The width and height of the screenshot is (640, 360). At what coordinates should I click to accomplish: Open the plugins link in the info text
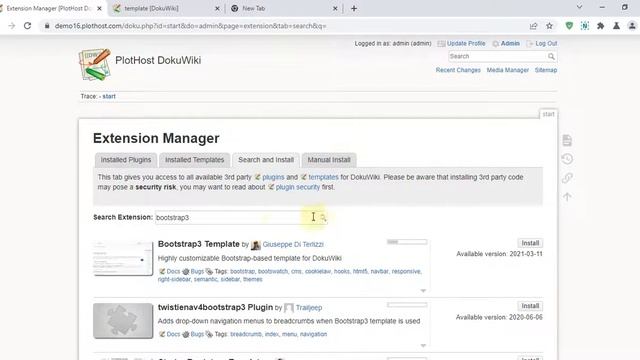[273, 177]
